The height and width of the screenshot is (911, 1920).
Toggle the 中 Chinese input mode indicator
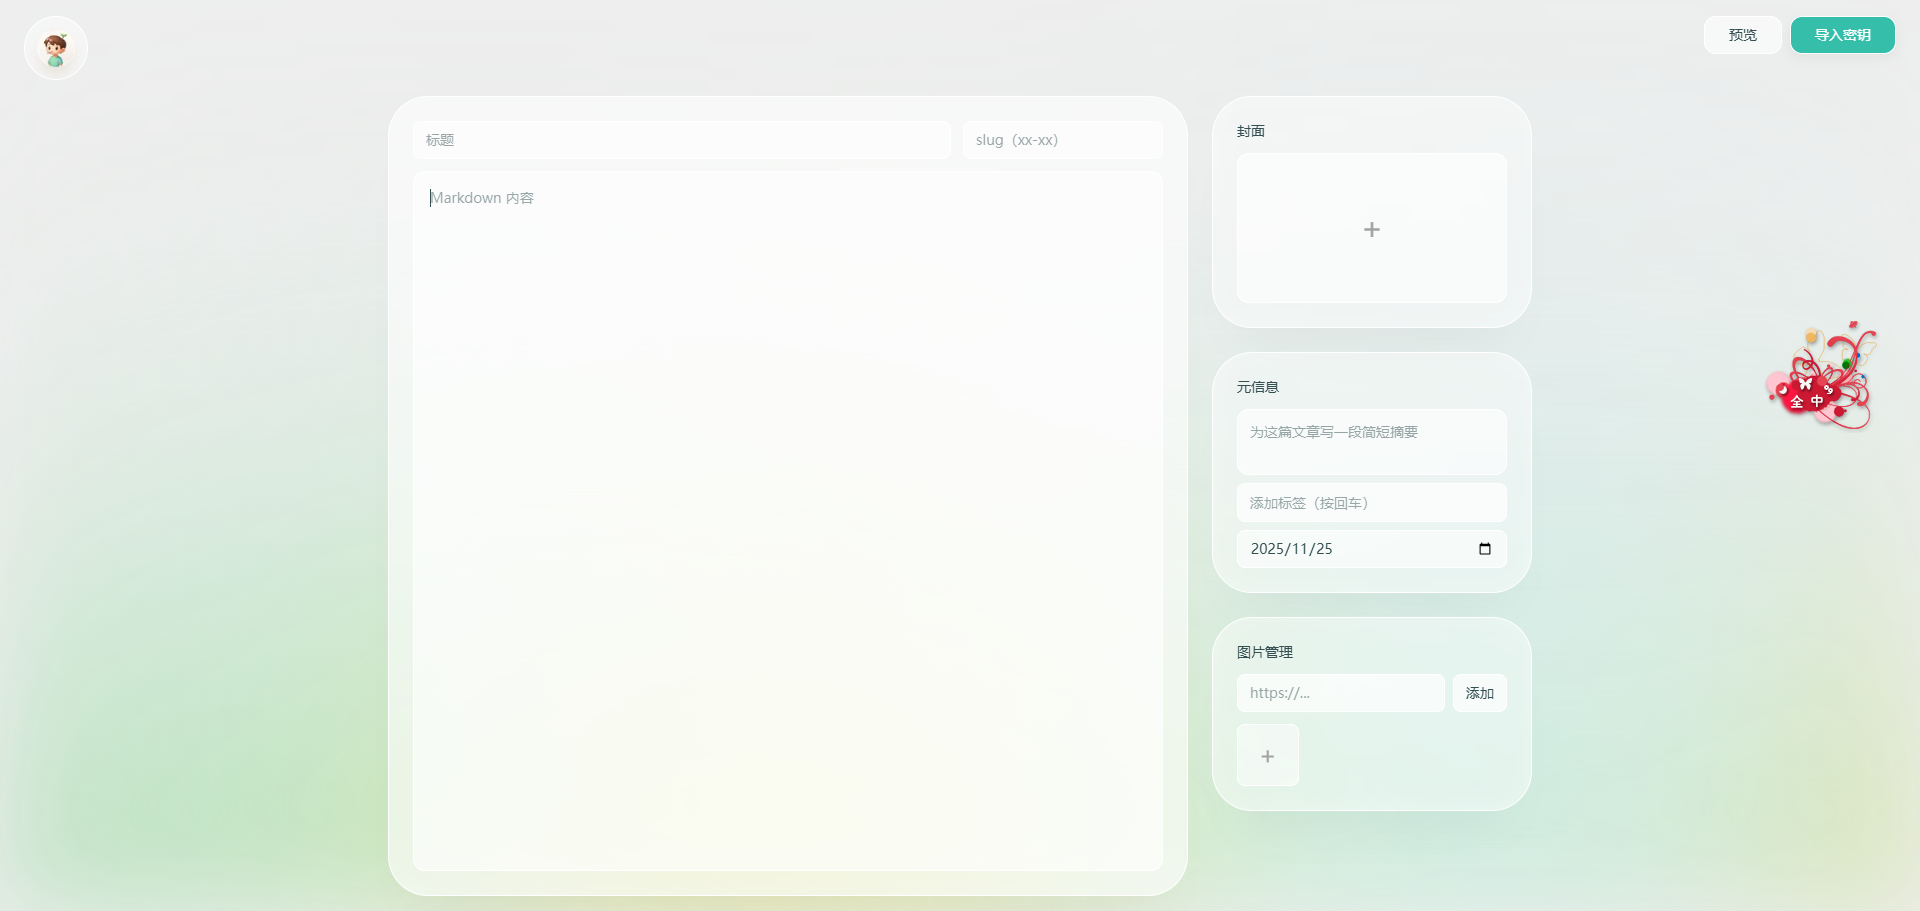1817,401
